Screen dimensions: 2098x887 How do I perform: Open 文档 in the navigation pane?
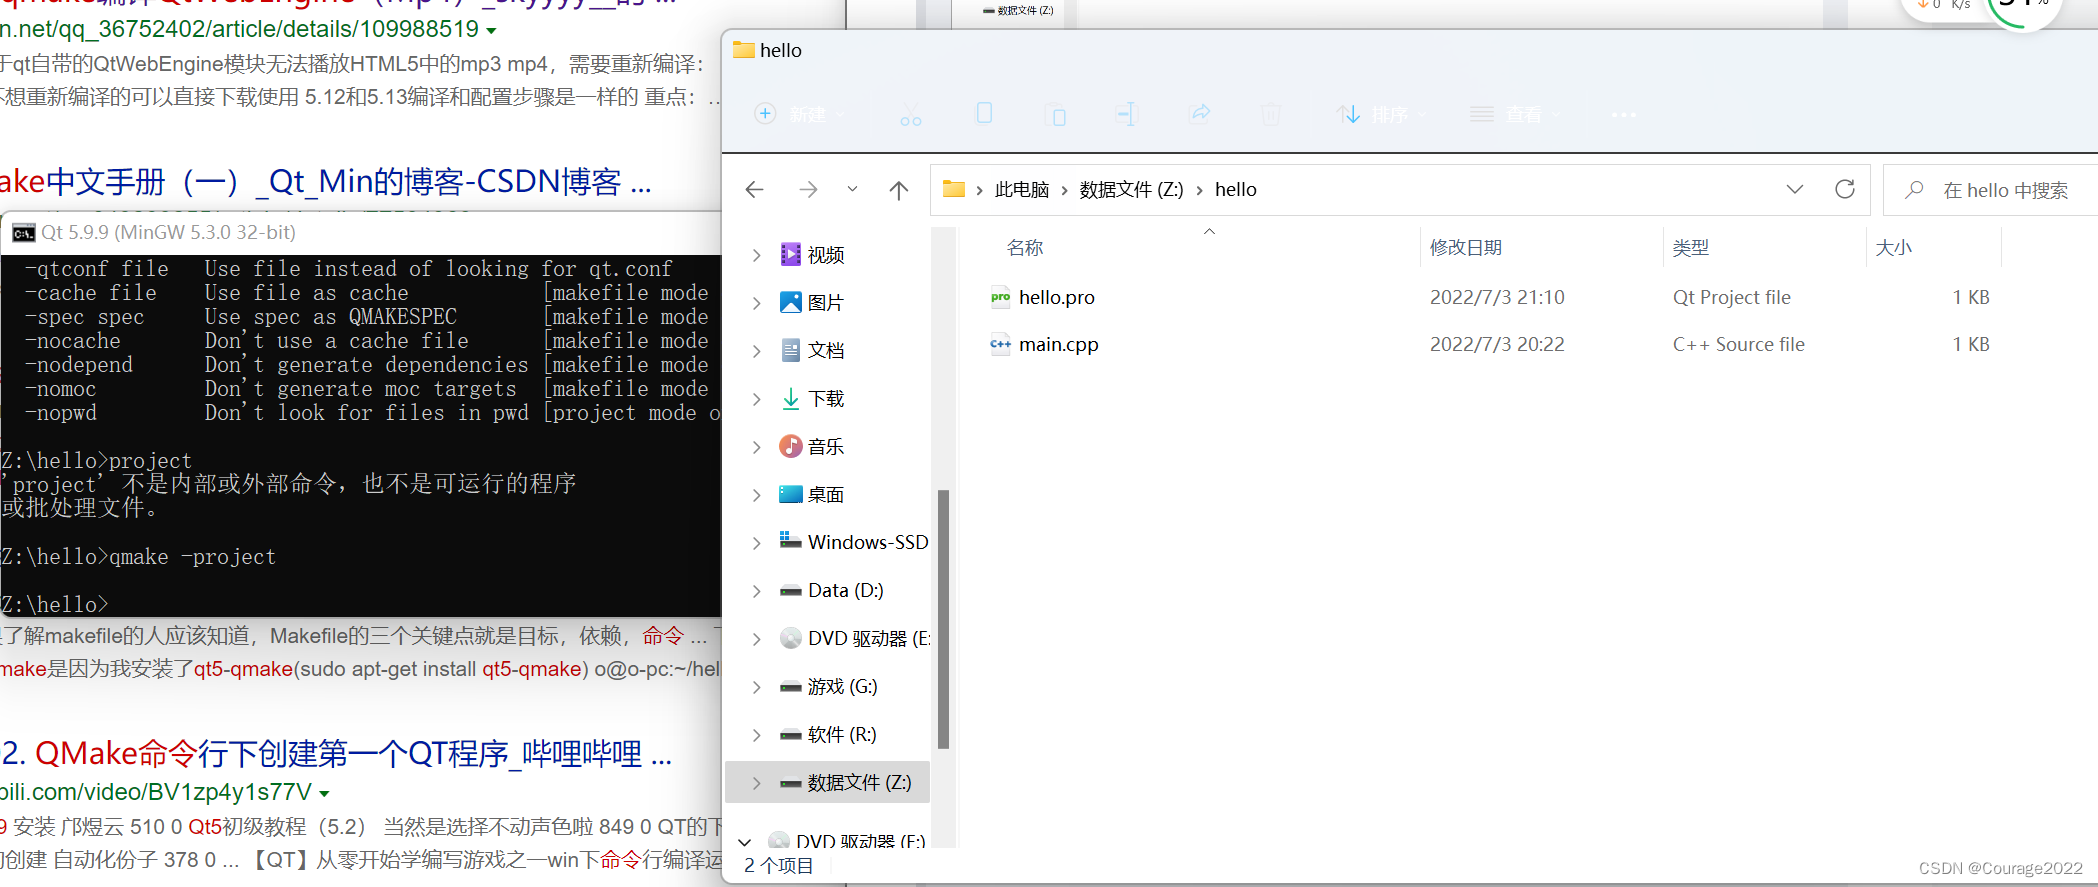tap(825, 351)
